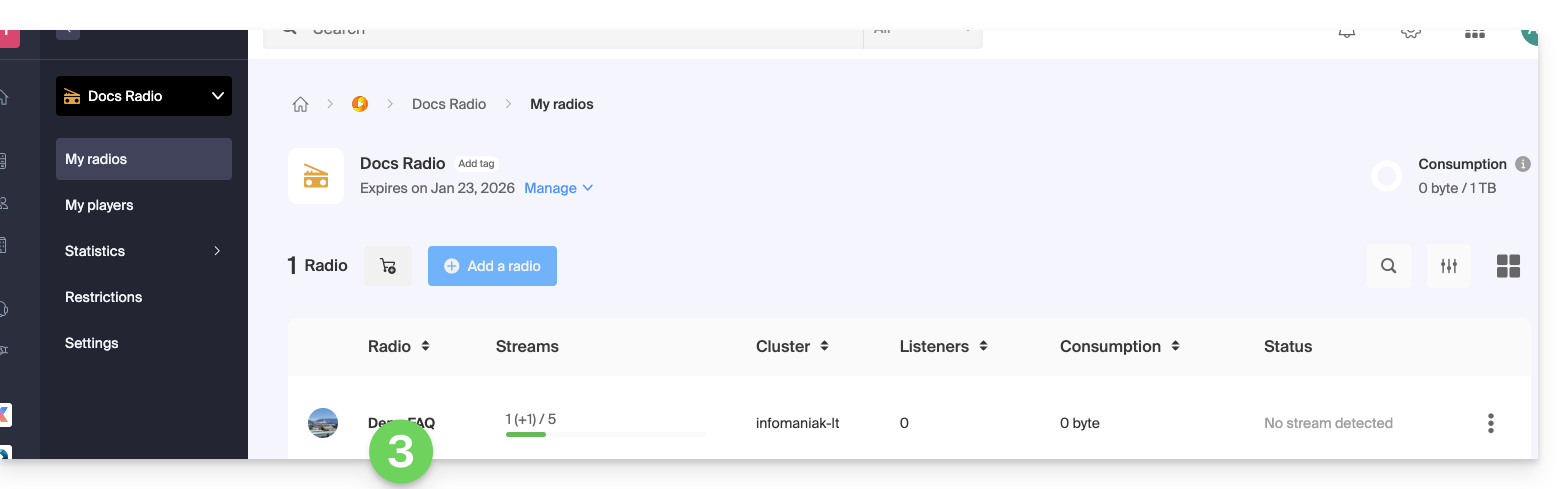The height and width of the screenshot is (489, 1568).
Task: Click the orange streaming radio breadcrumb icon
Action: (360, 104)
